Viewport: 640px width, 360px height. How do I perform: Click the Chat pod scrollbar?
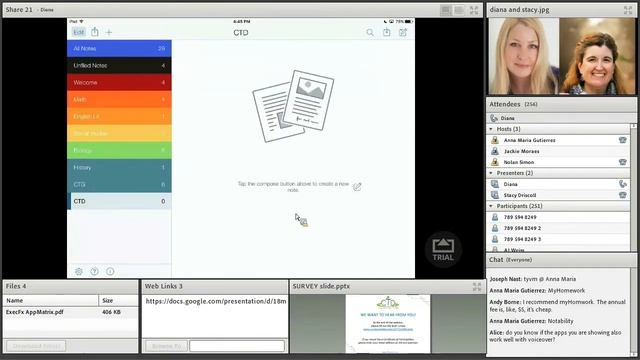click(x=633, y=312)
